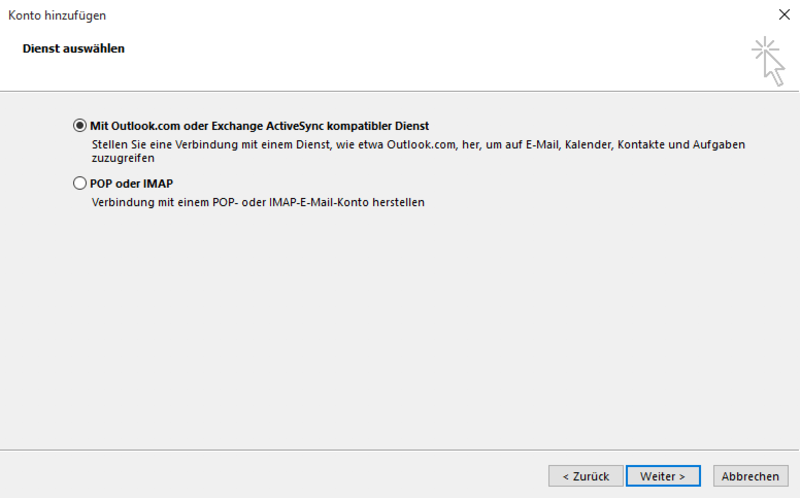
Task: Click the right angle bracket on Weiter
Action: tap(682, 477)
